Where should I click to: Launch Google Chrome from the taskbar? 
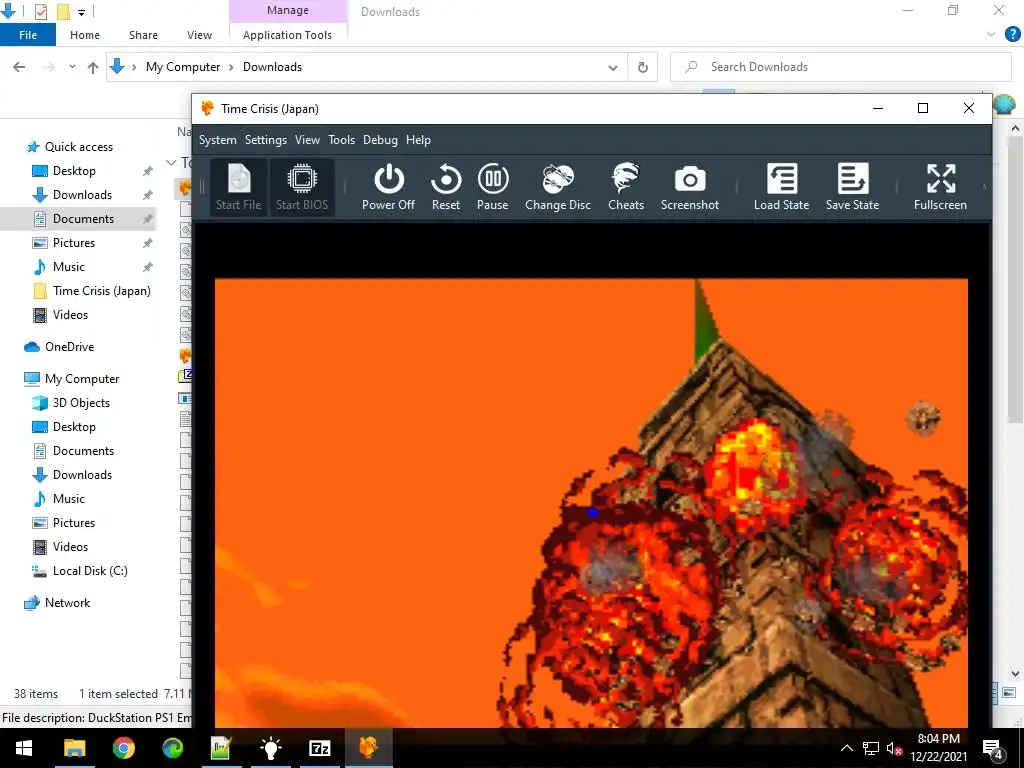pos(123,748)
